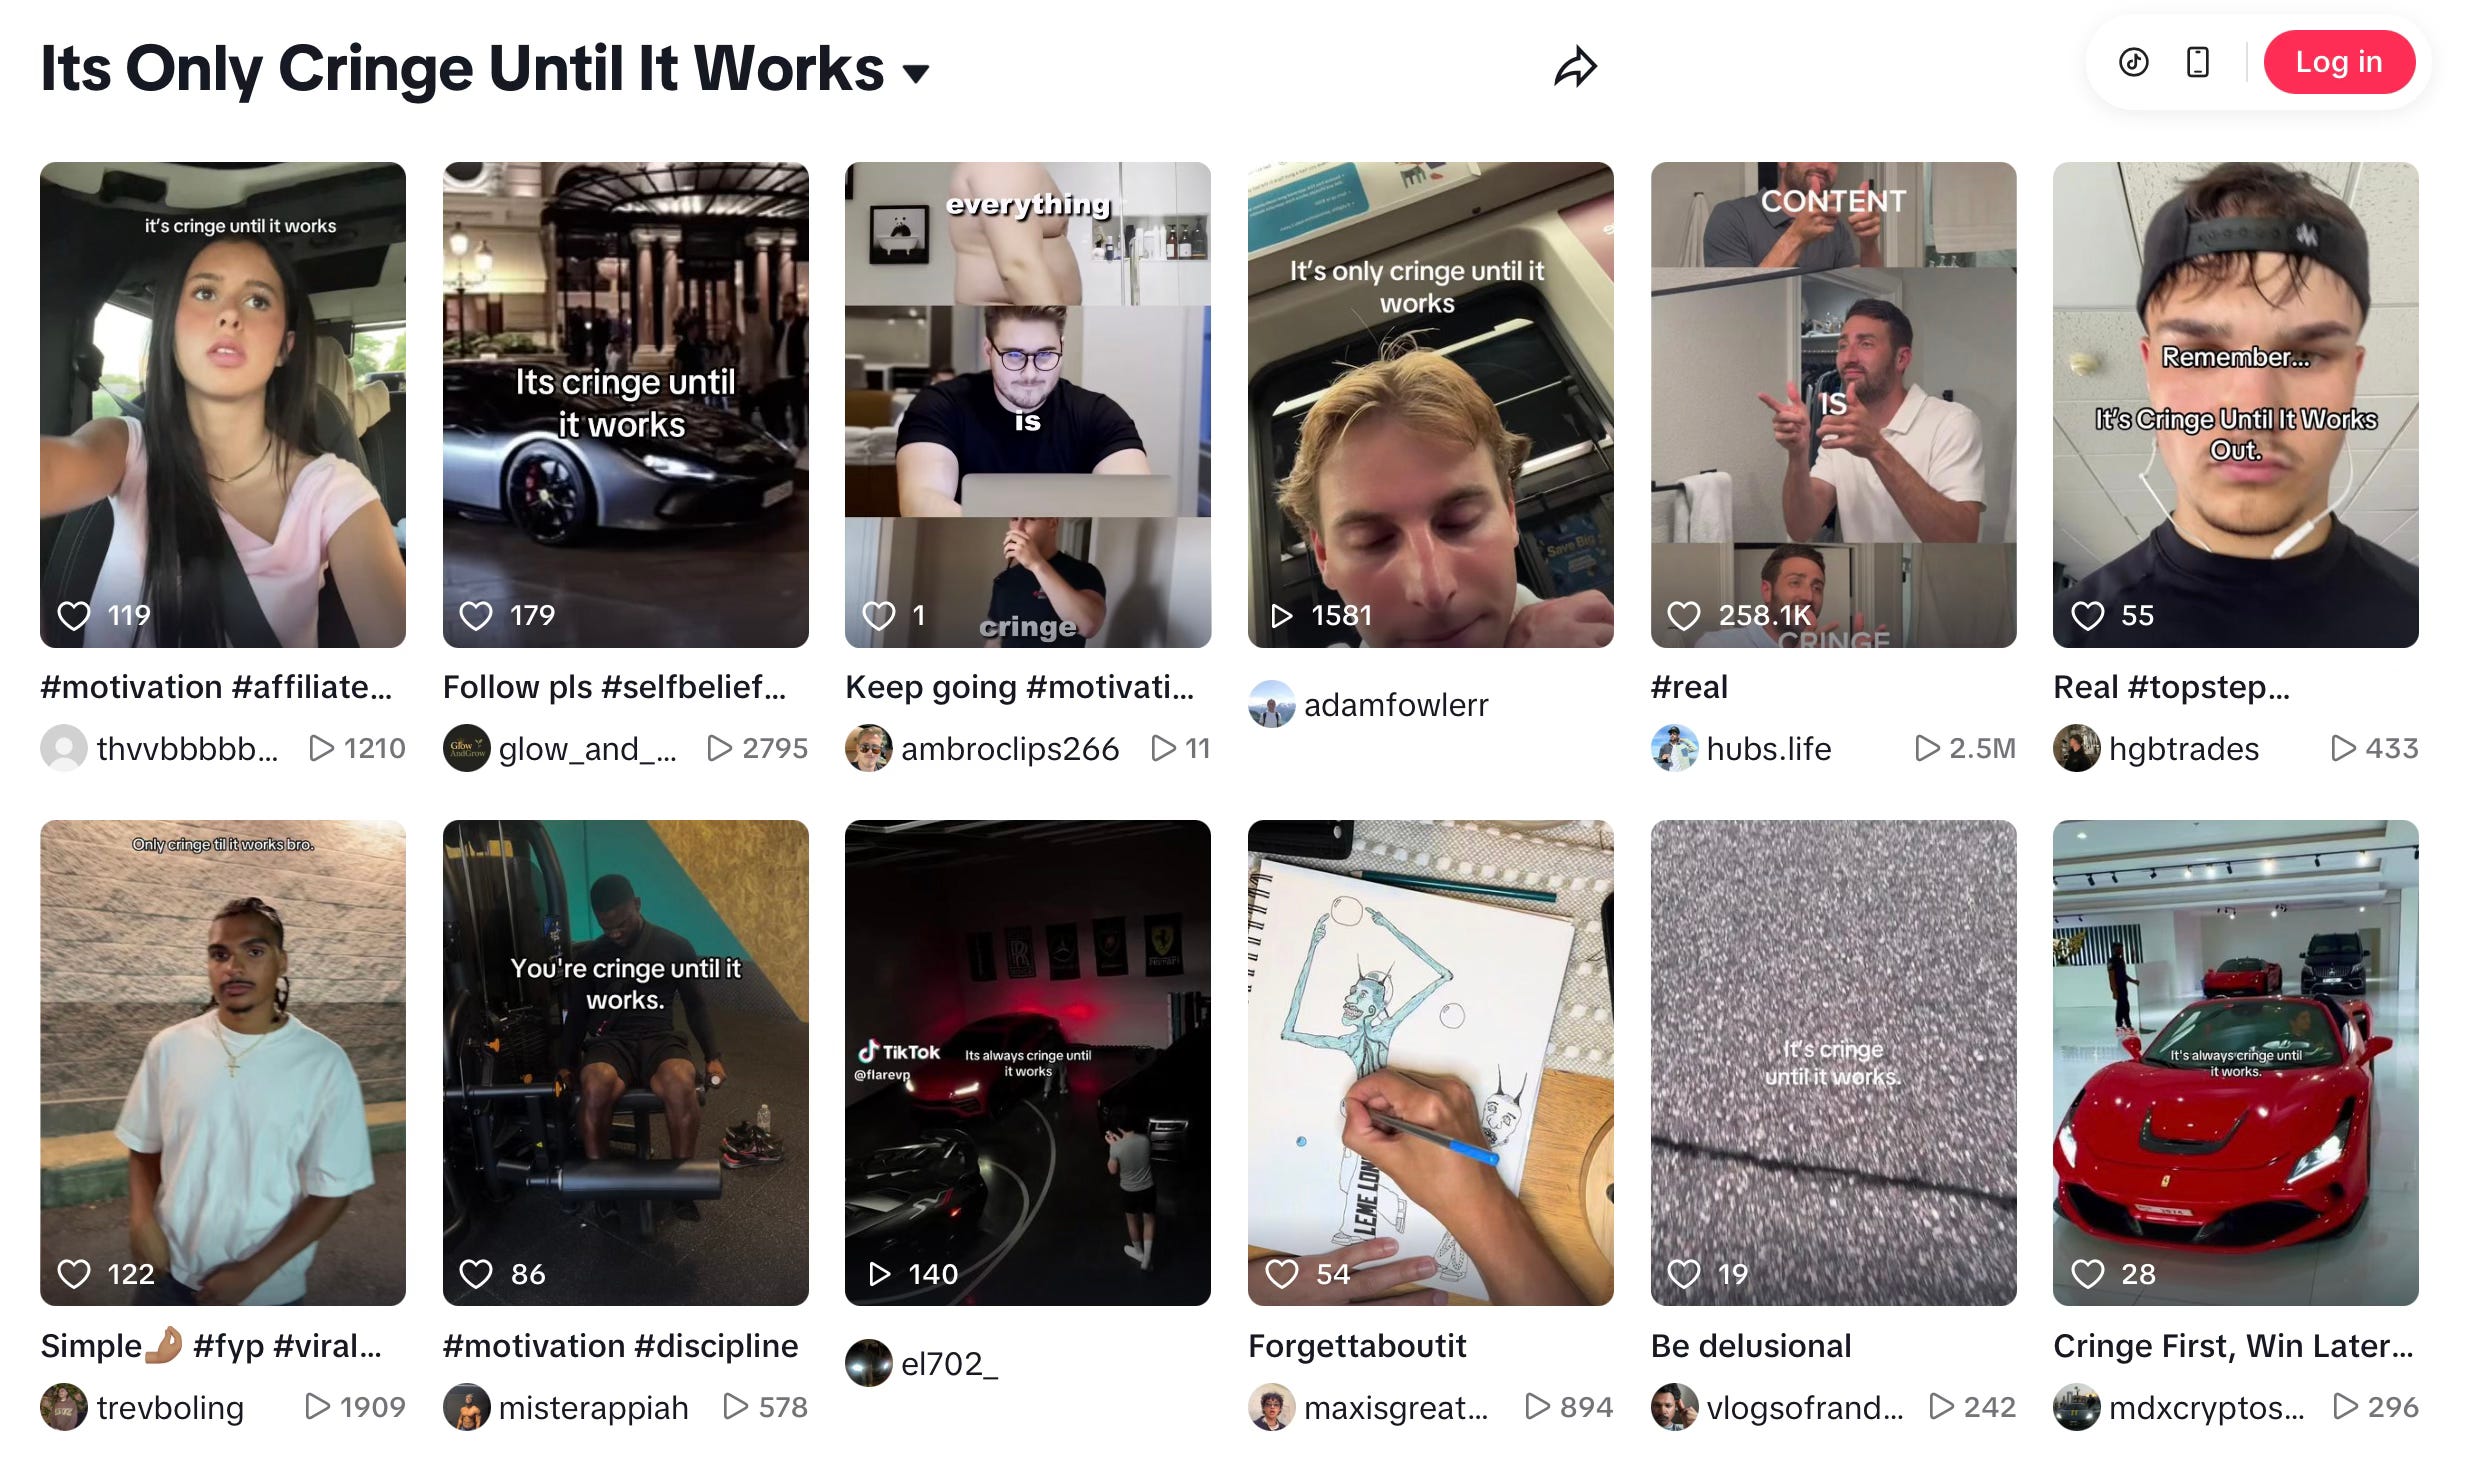Screen dimensions: 2476x1480
Task: Click the share arrow icon
Action: 1575,67
